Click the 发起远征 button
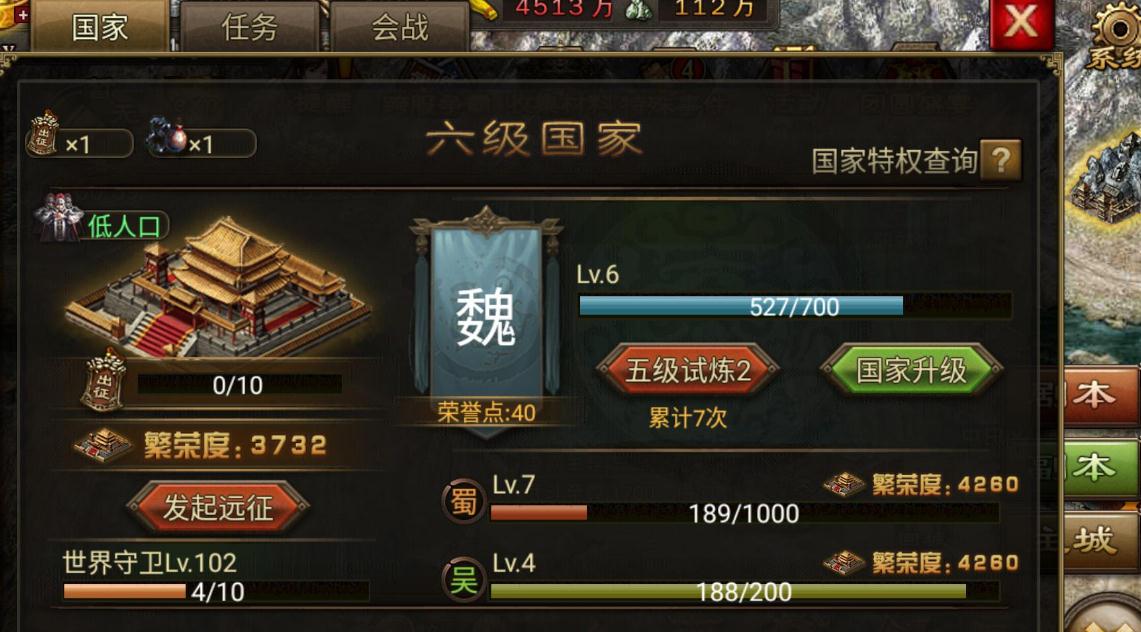The image size is (1141, 632). [x=218, y=507]
